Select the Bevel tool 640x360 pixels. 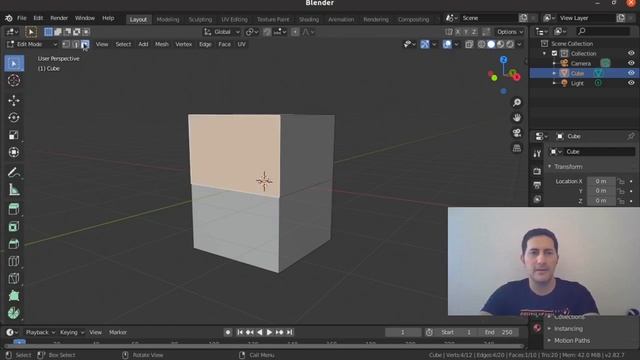coord(14,244)
